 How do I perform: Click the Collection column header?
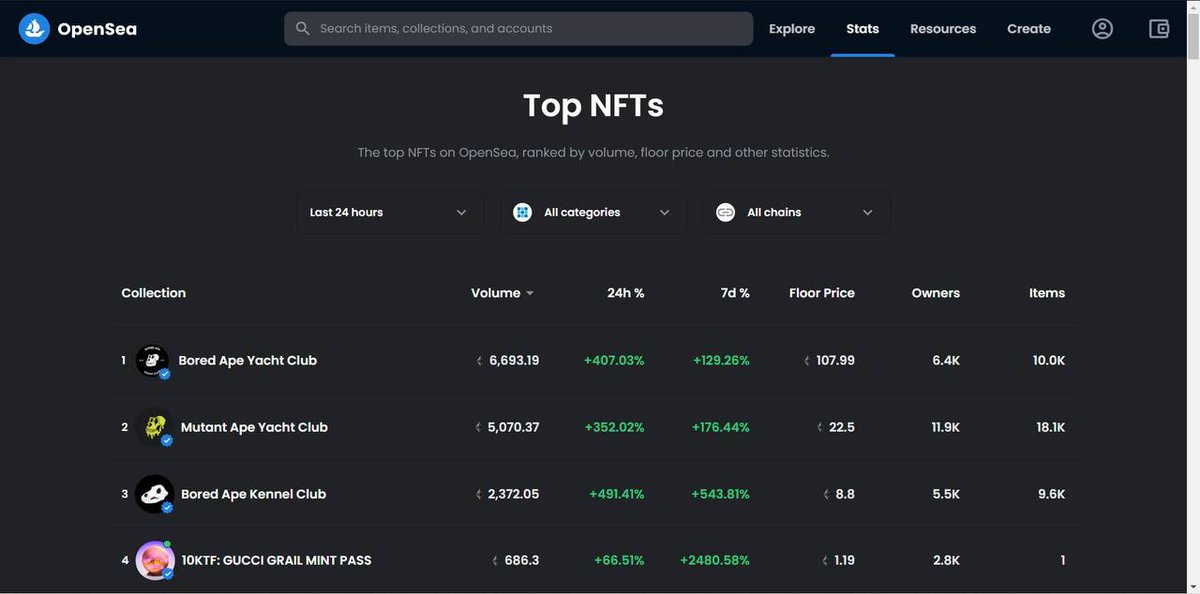pos(154,293)
